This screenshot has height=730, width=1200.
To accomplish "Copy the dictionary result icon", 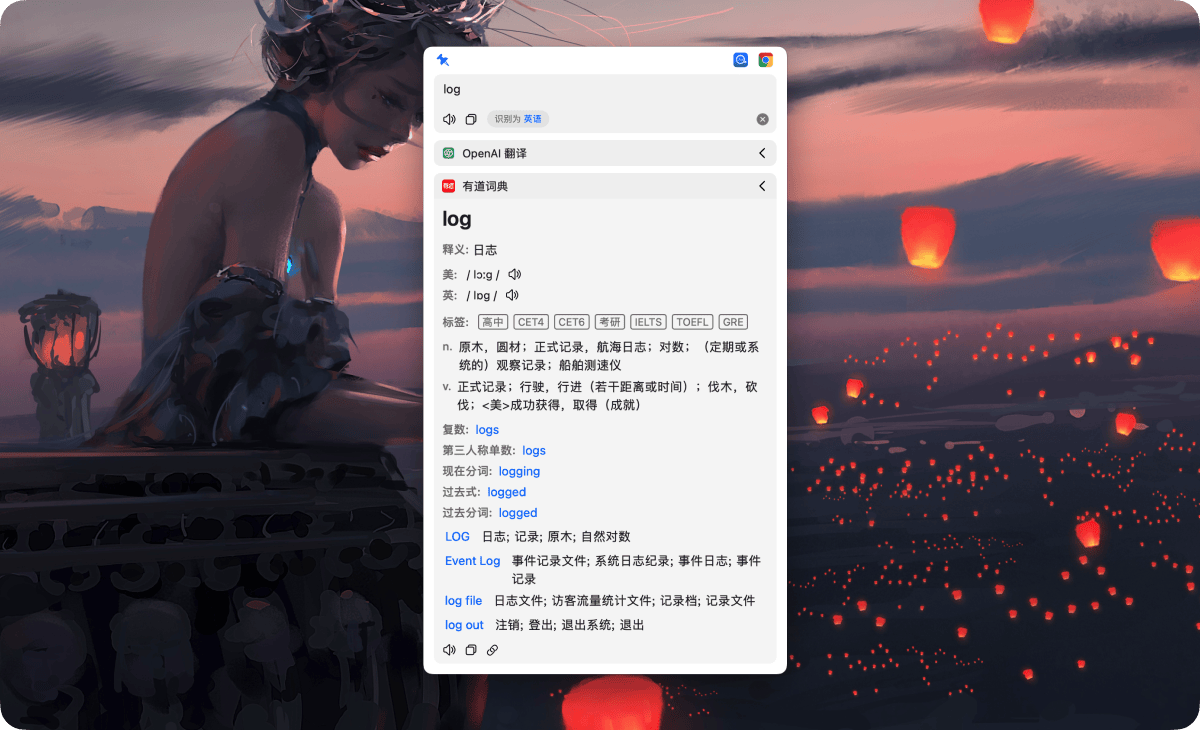I will click(471, 650).
